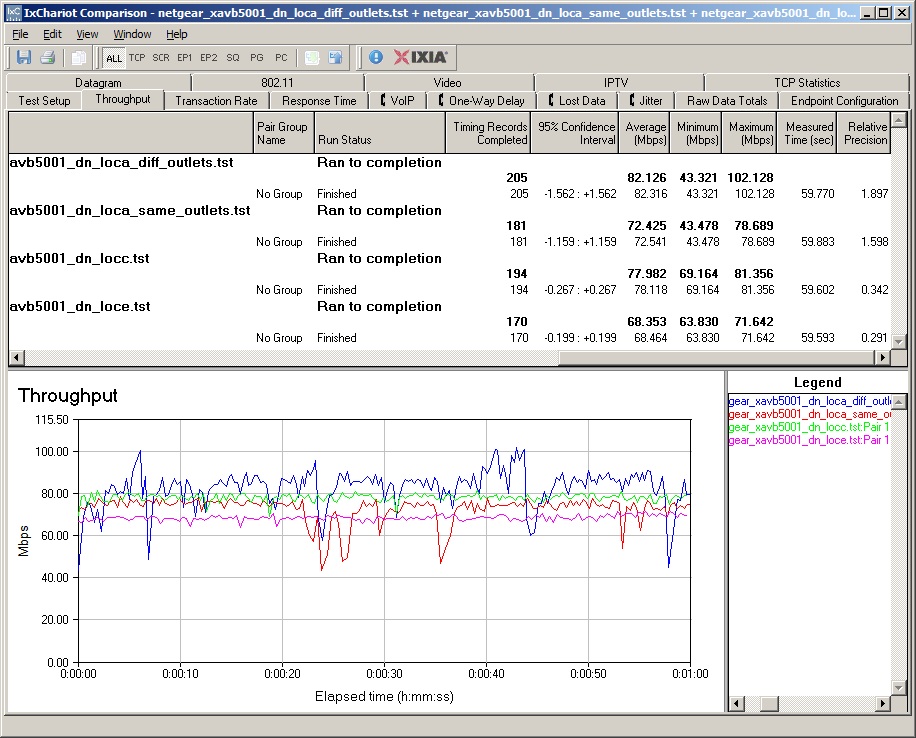The width and height of the screenshot is (916, 738).
Task: Click the table scroll down arrow
Action: (898, 342)
